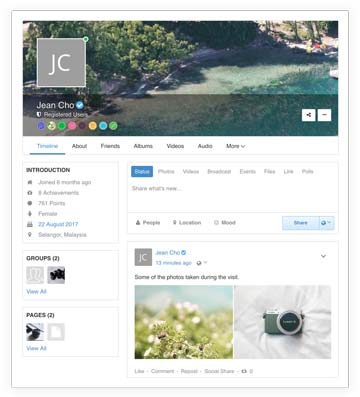The width and height of the screenshot is (360, 397).
Task: Click the verified badge beside Jean Cho header
Action: [x=80, y=105]
